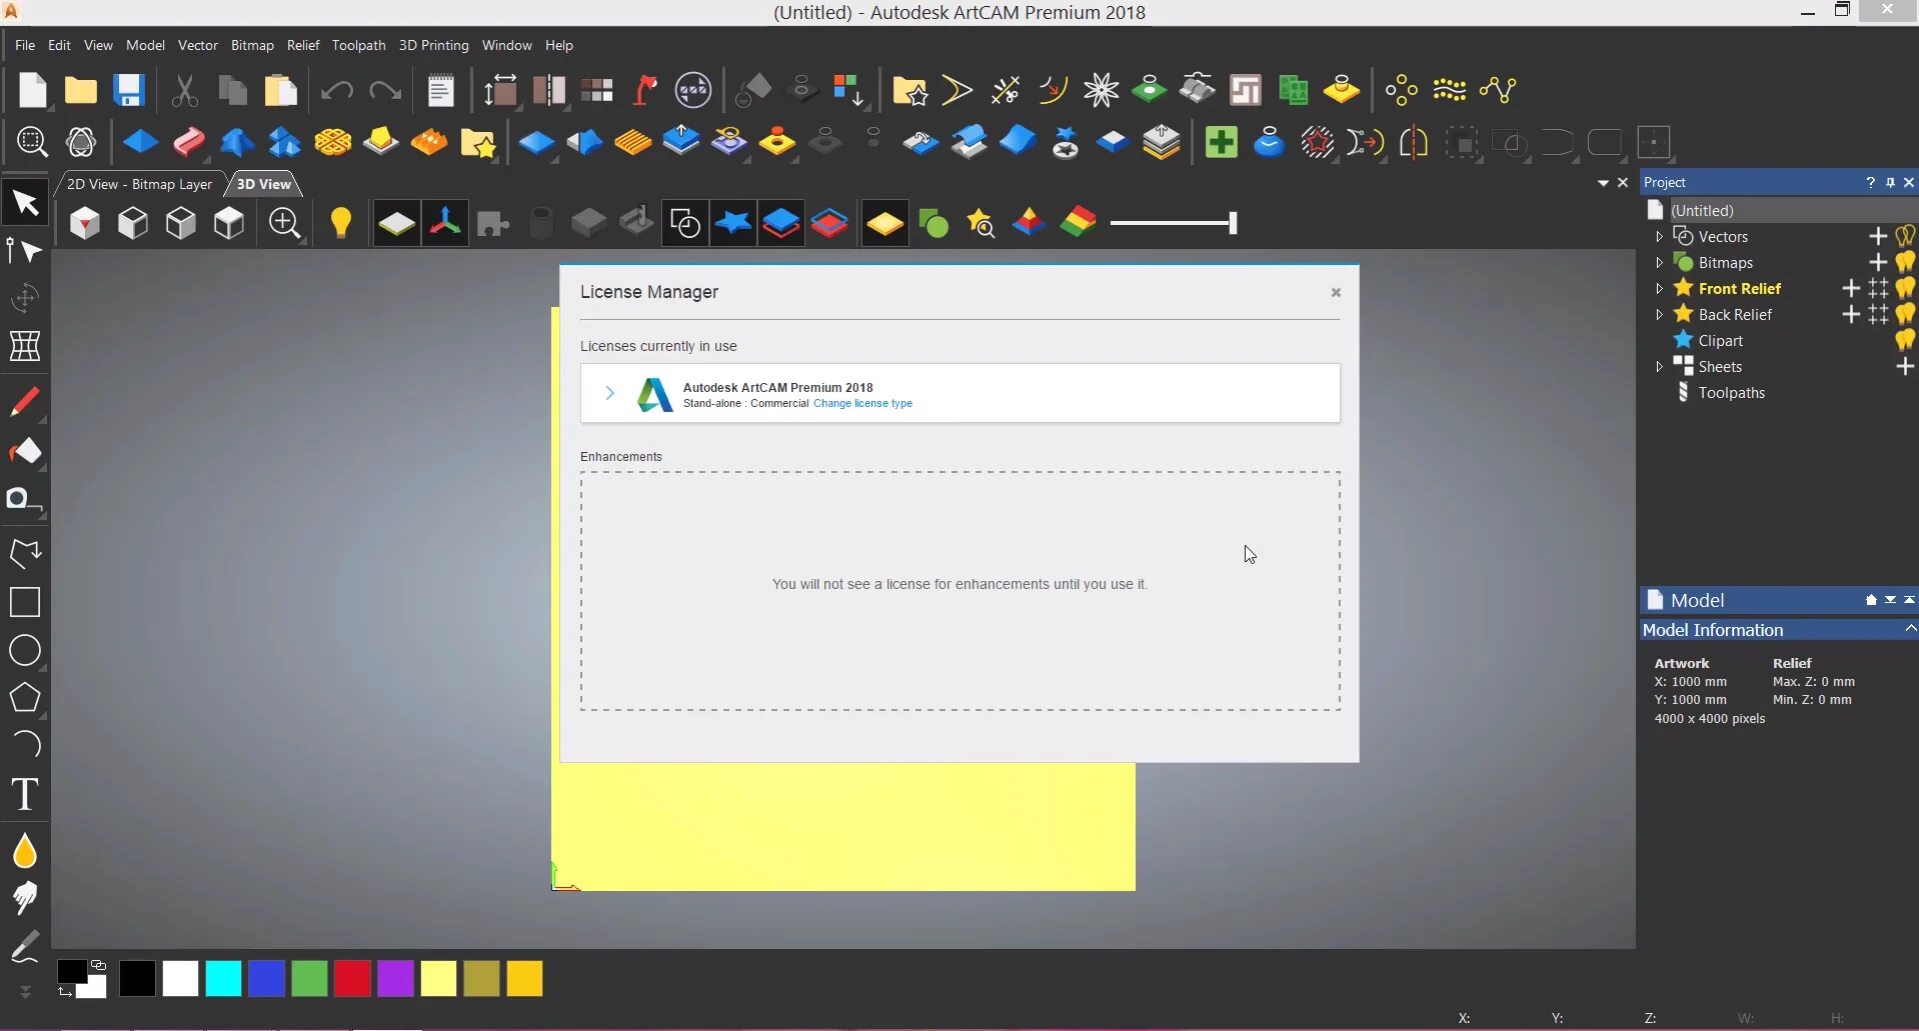Click the green plus Add Relief icon

(1221, 142)
